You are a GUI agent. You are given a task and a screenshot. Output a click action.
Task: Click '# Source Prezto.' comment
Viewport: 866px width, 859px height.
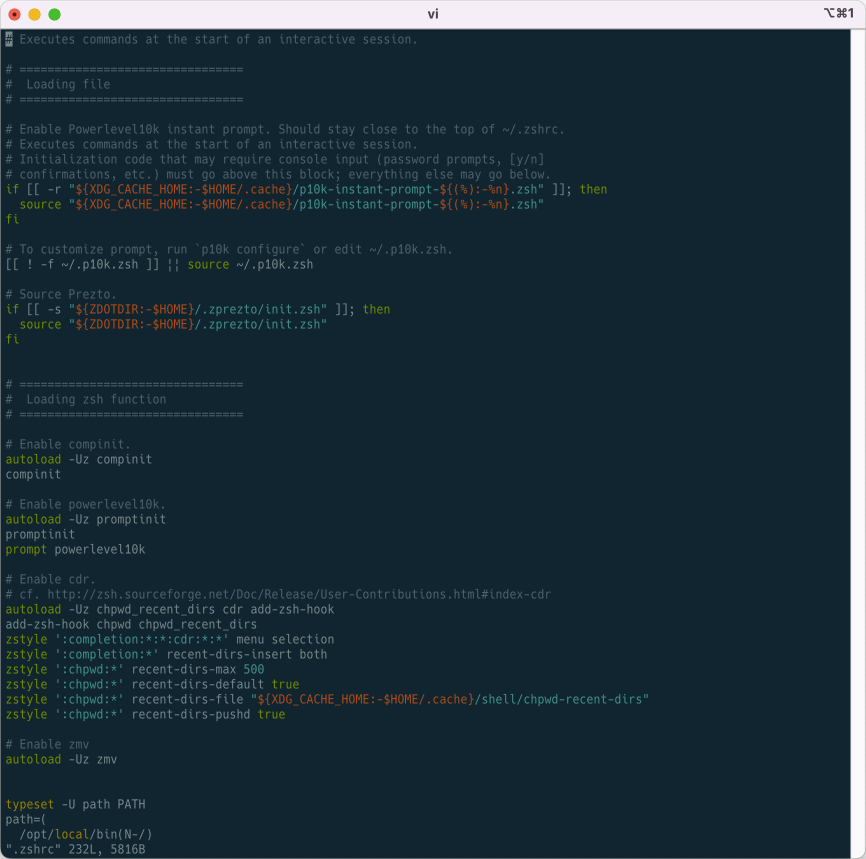click(x=61, y=294)
